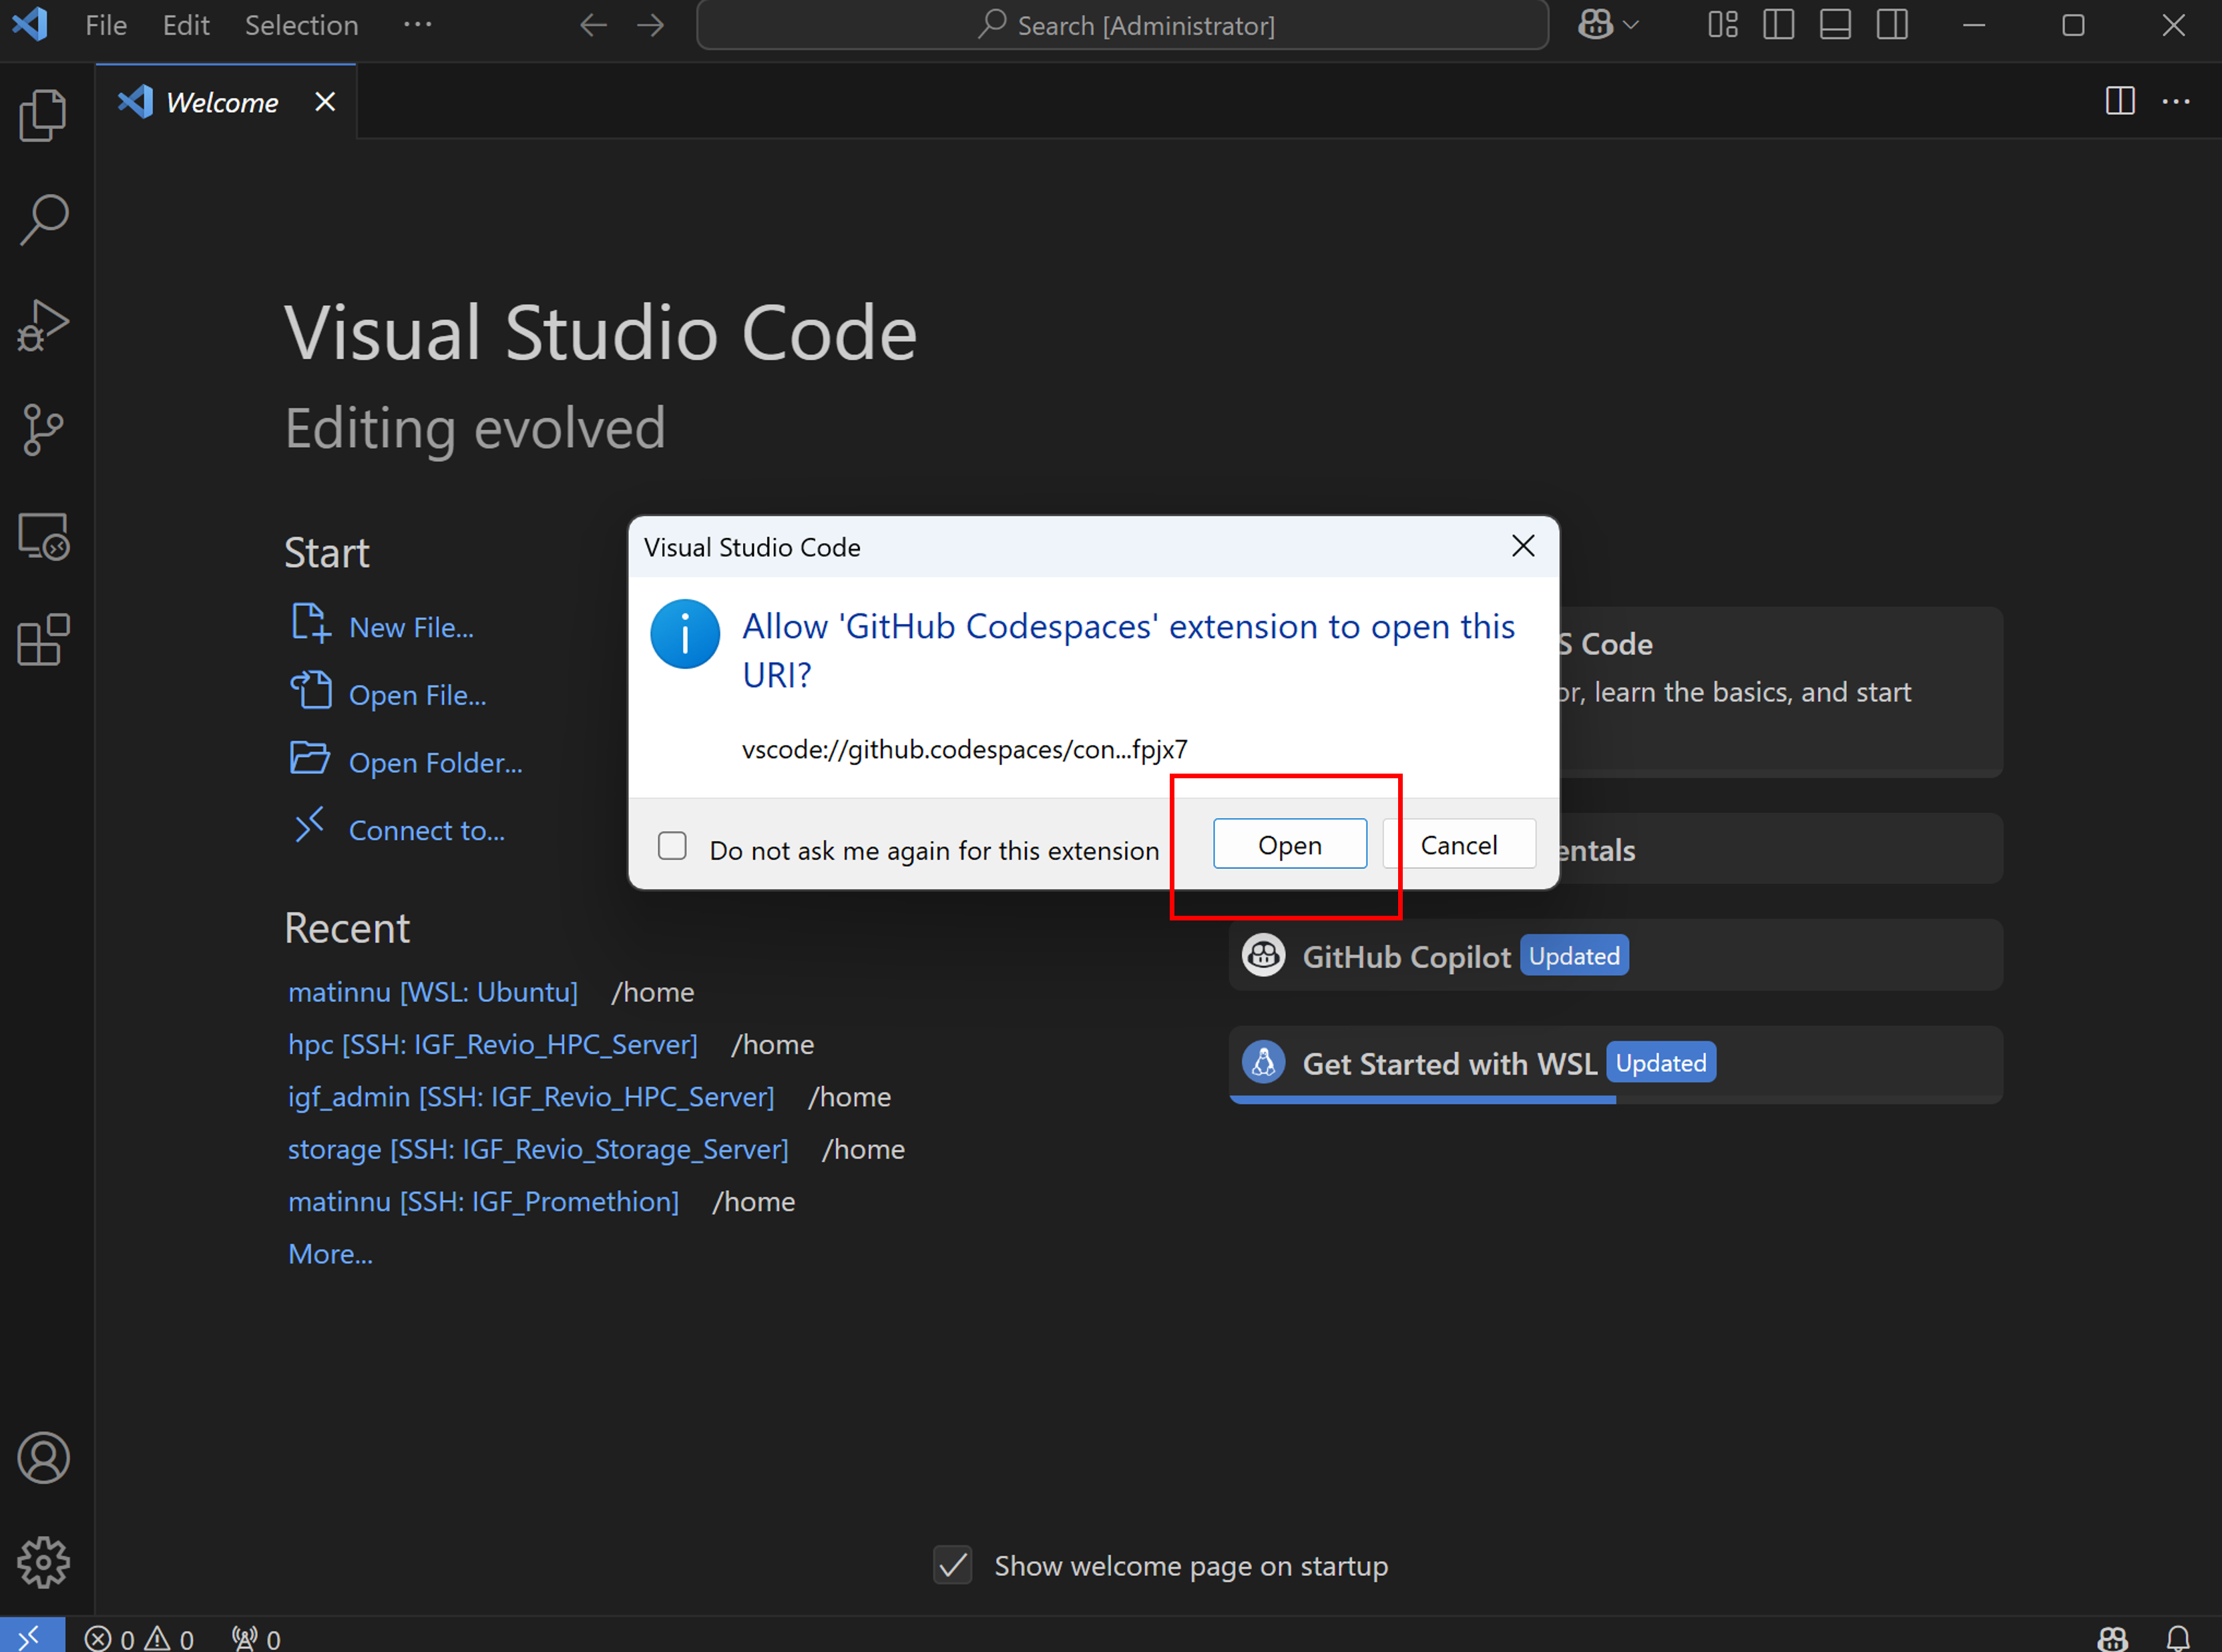Uncheck 'Show welcome page on startup'
The height and width of the screenshot is (1652, 2222).
pos(952,1565)
